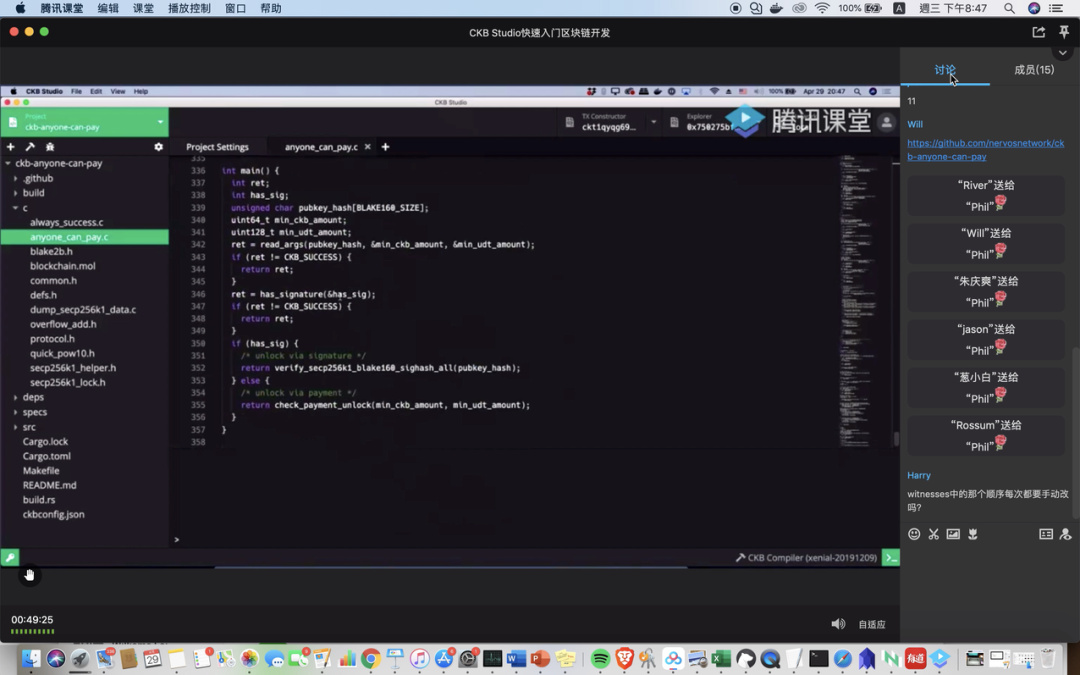Expand the .github folder
This screenshot has height=675, width=1080.
(15, 178)
